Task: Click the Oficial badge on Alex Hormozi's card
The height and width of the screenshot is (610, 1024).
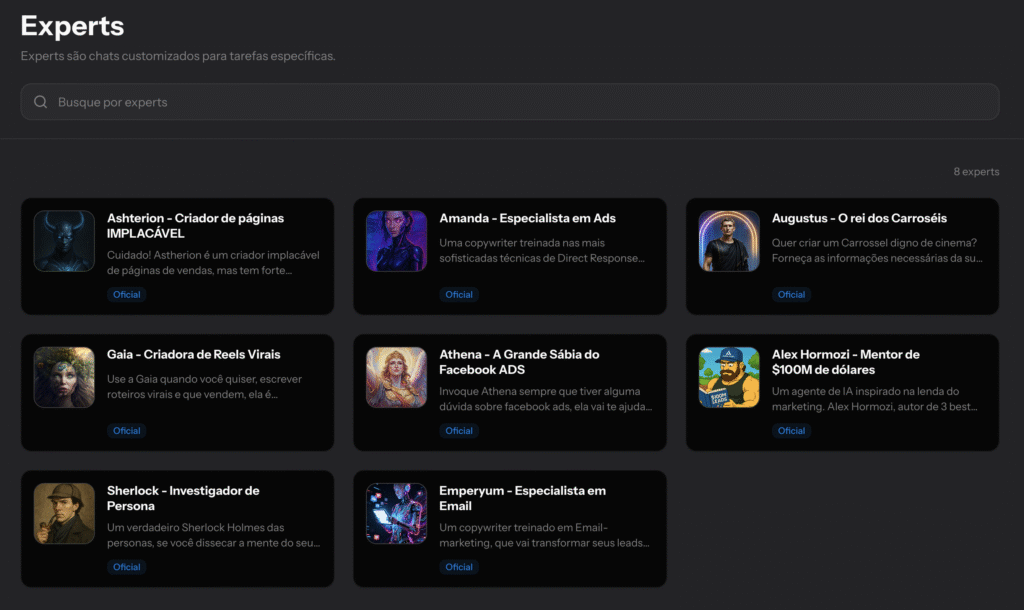Action: pyautogui.click(x=791, y=431)
